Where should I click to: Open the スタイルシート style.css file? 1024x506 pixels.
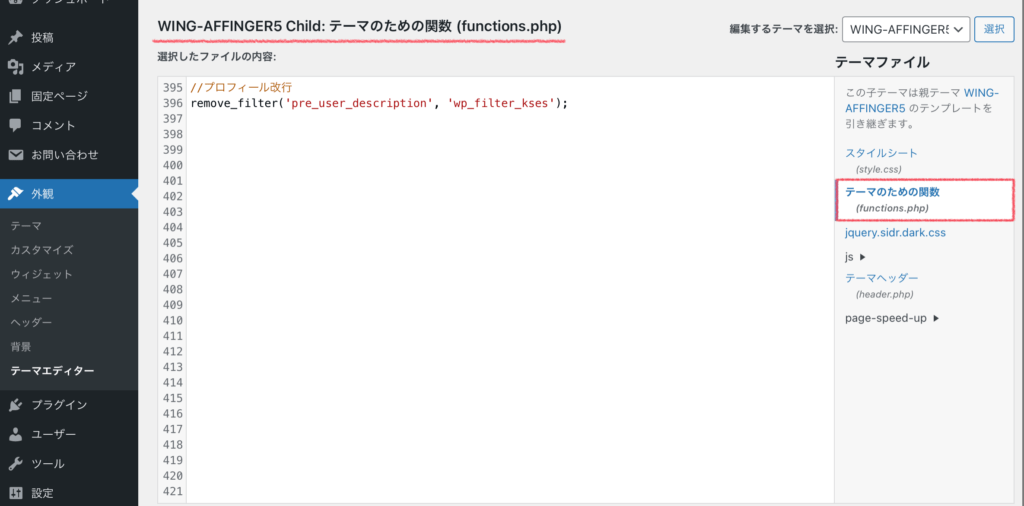881,160
